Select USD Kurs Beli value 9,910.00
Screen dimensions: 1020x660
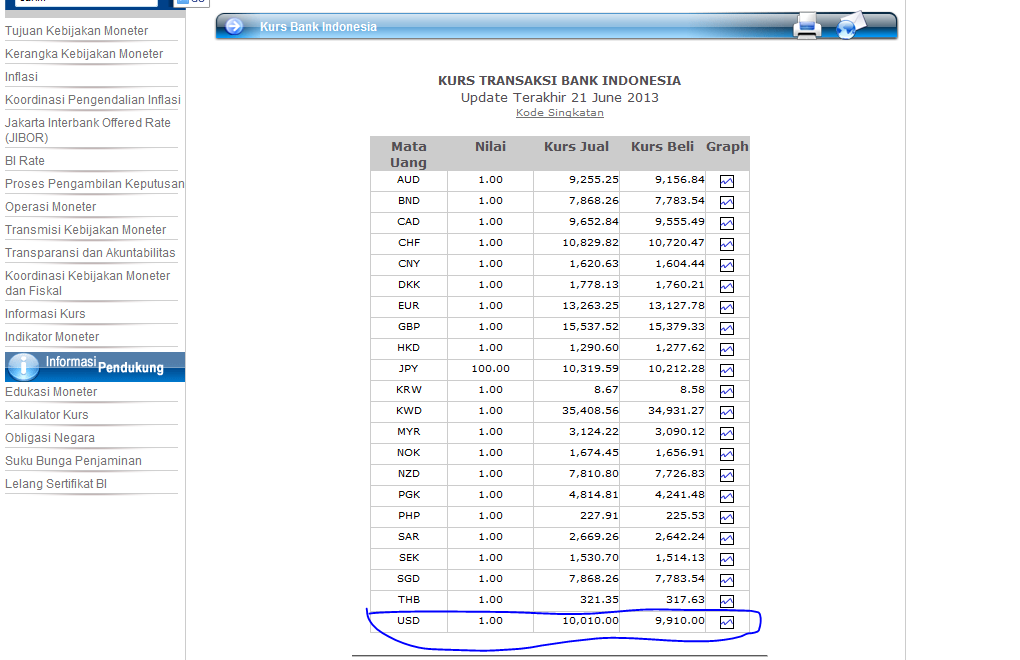(x=680, y=620)
